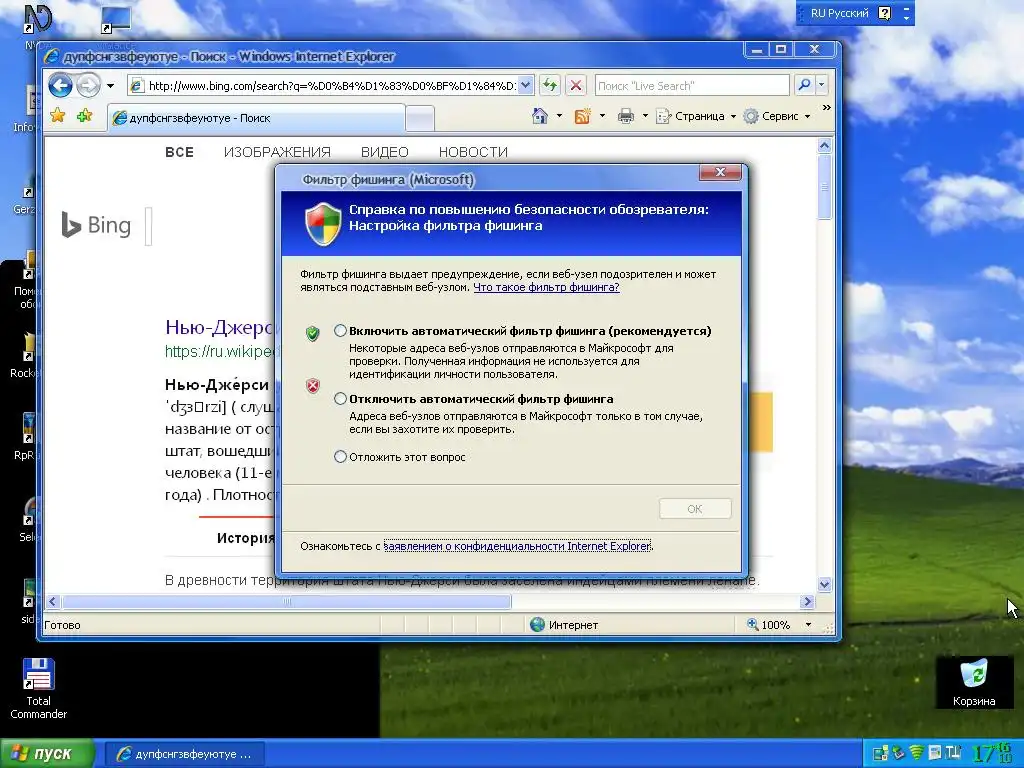Open the Total Commander desktop shortcut
This screenshot has height=768, width=1024.
click(39, 689)
